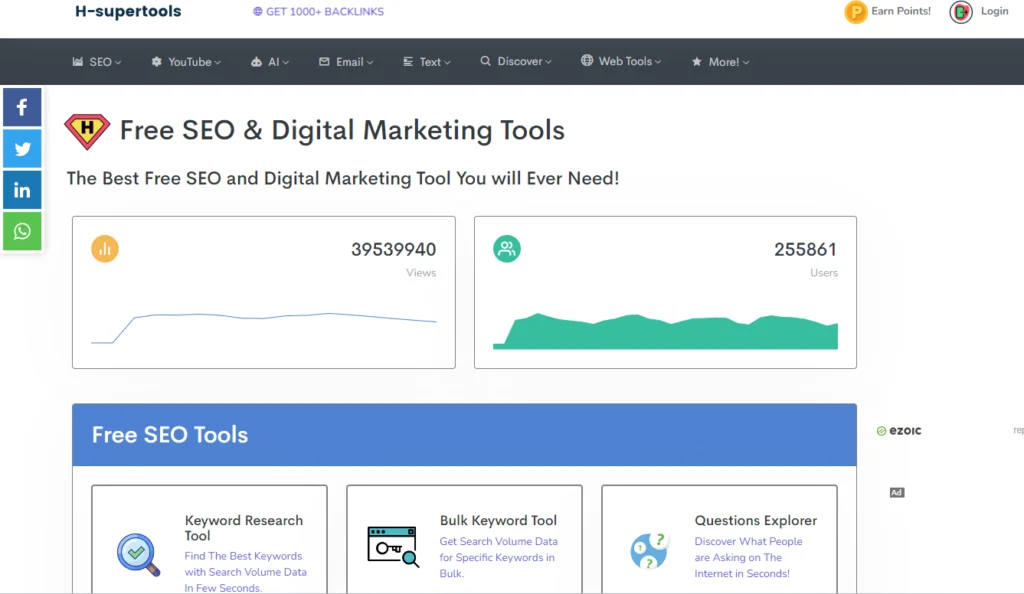This screenshot has height=594, width=1024.
Task: Open the Email menu label
Action: 349,62
